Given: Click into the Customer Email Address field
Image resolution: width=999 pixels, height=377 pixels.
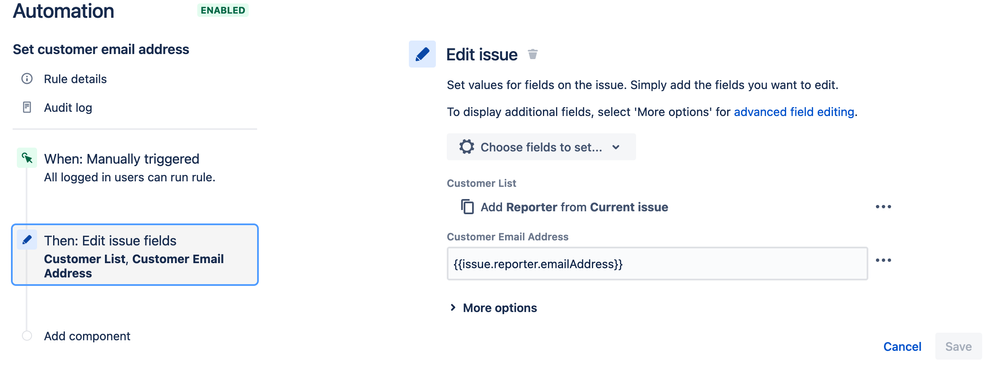Looking at the screenshot, I should 657,264.
